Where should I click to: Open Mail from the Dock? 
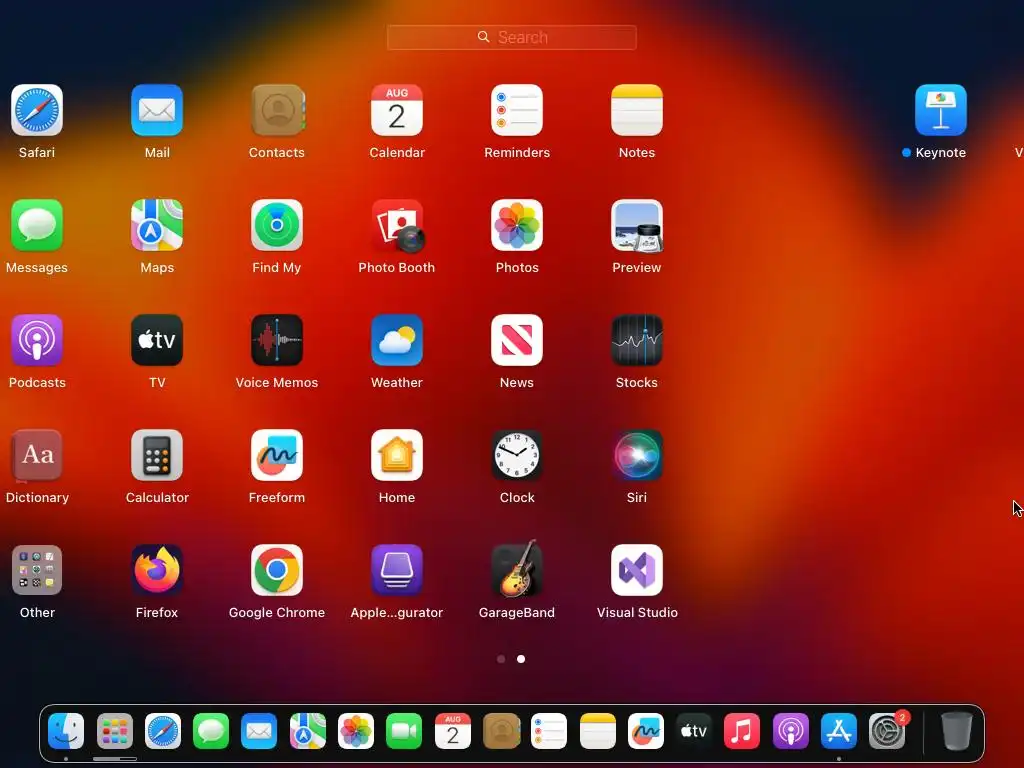pyautogui.click(x=259, y=731)
